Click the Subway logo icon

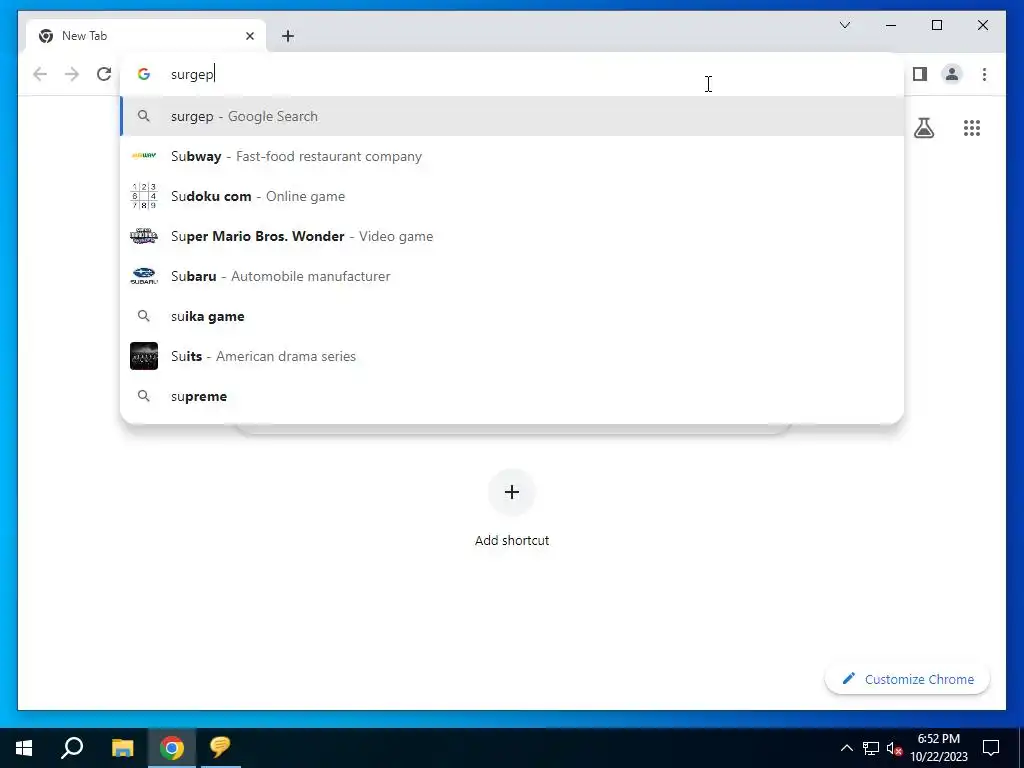(144, 155)
